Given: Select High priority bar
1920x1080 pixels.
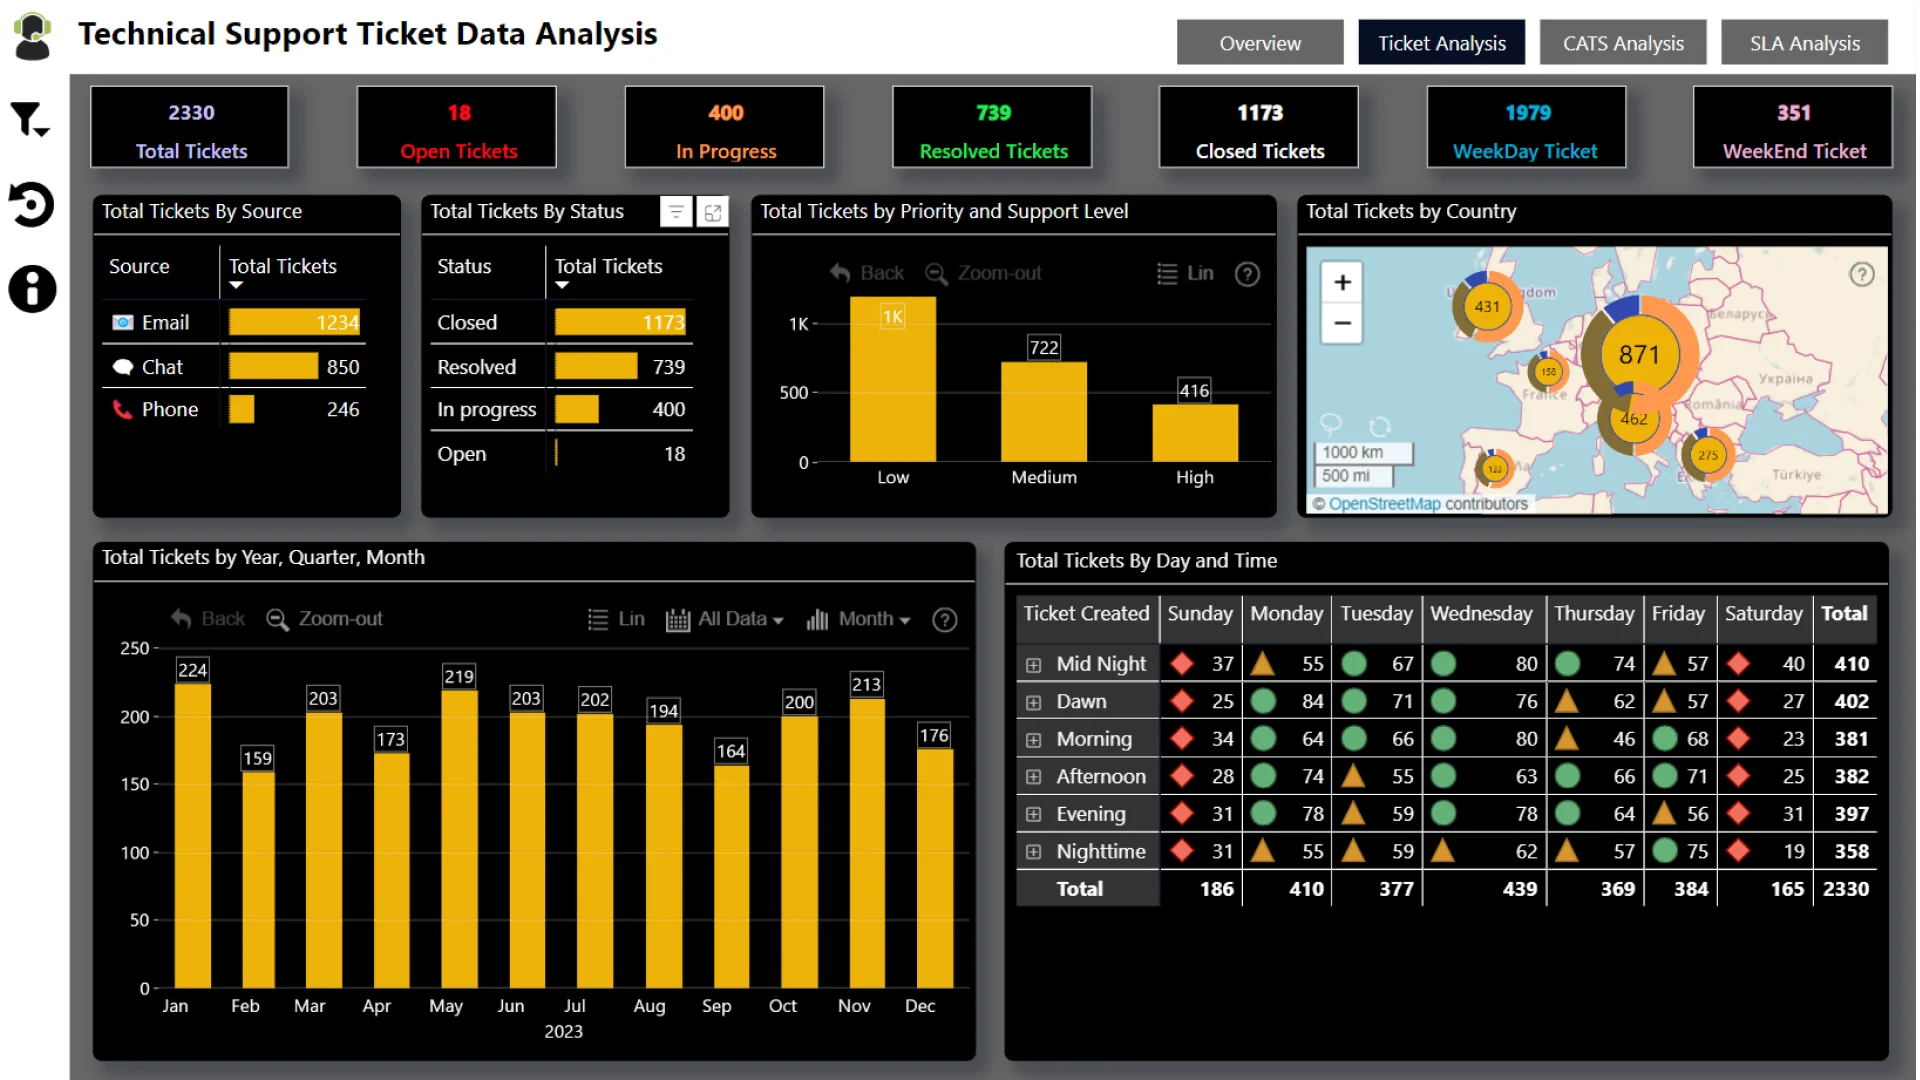Looking at the screenshot, I should click(x=1195, y=433).
